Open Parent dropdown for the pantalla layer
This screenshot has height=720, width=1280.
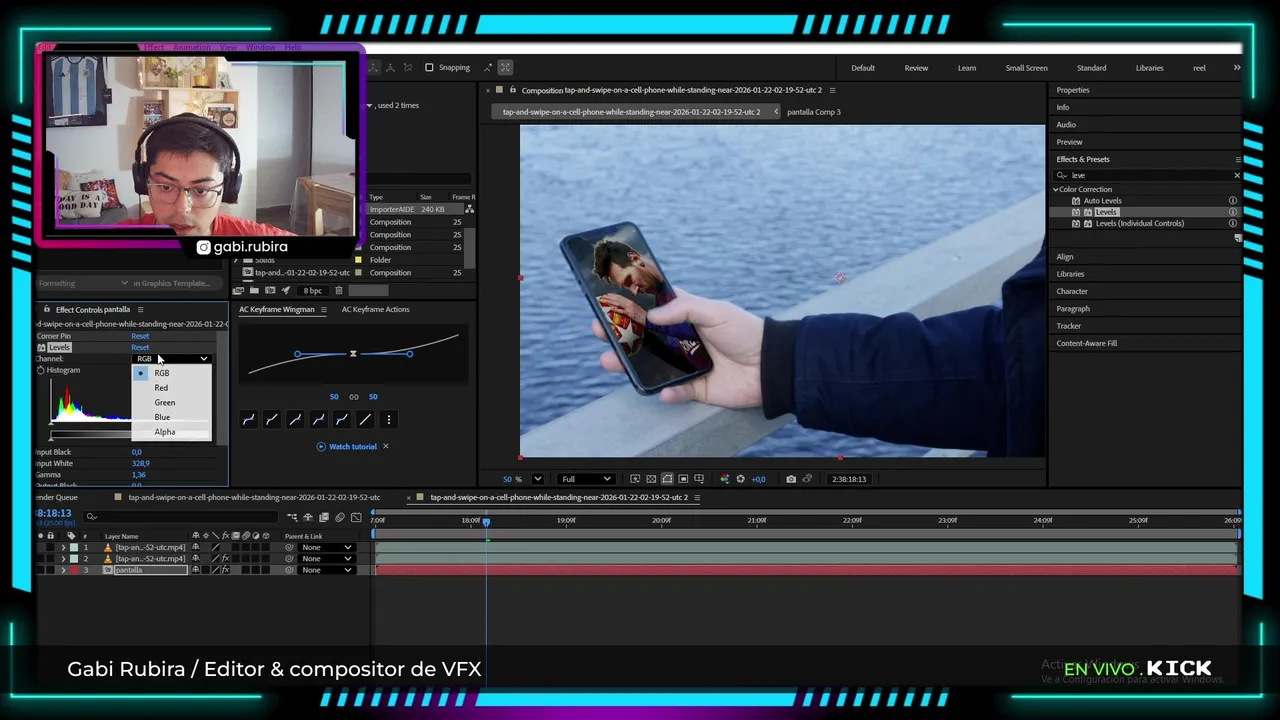[327, 570]
